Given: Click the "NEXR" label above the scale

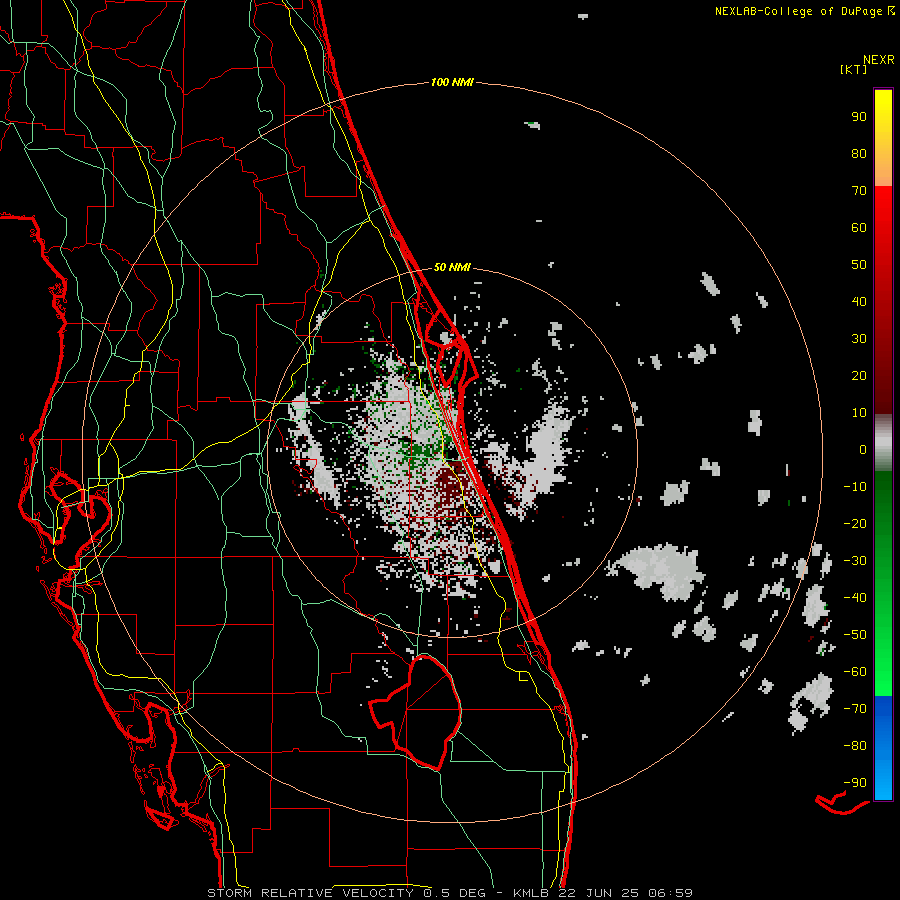Looking at the screenshot, I should (878, 60).
